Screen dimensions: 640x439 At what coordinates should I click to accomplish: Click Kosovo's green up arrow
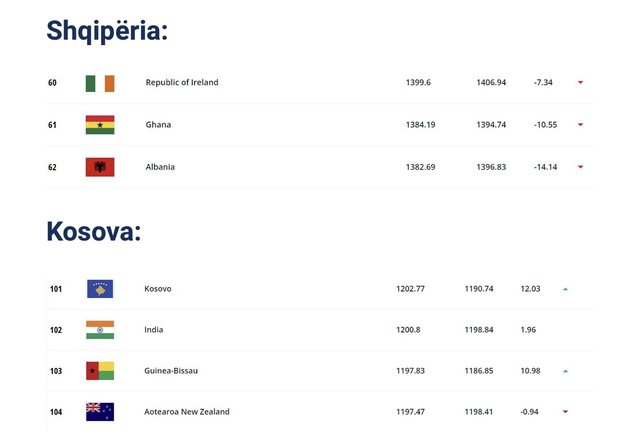coord(565,289)
